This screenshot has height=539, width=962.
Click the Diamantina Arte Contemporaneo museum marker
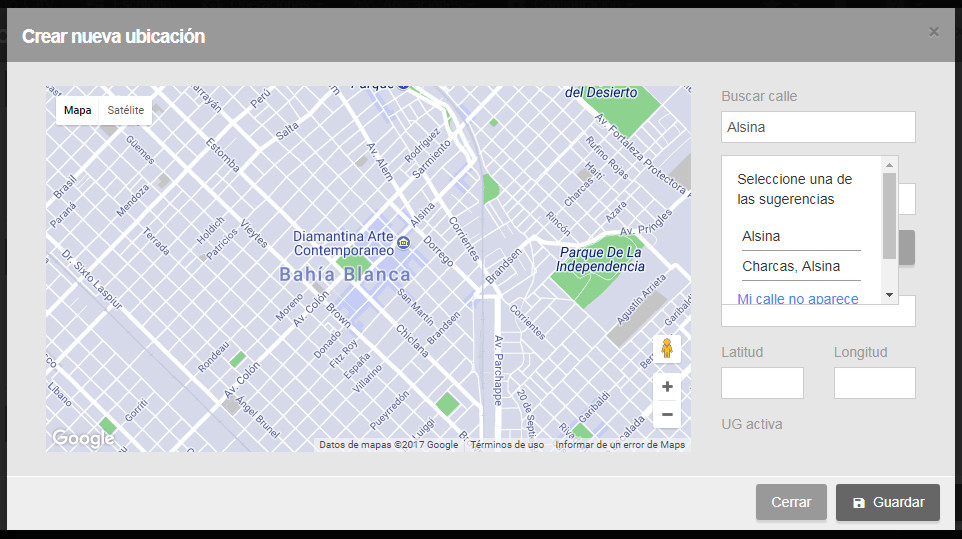tap(403, 243)
